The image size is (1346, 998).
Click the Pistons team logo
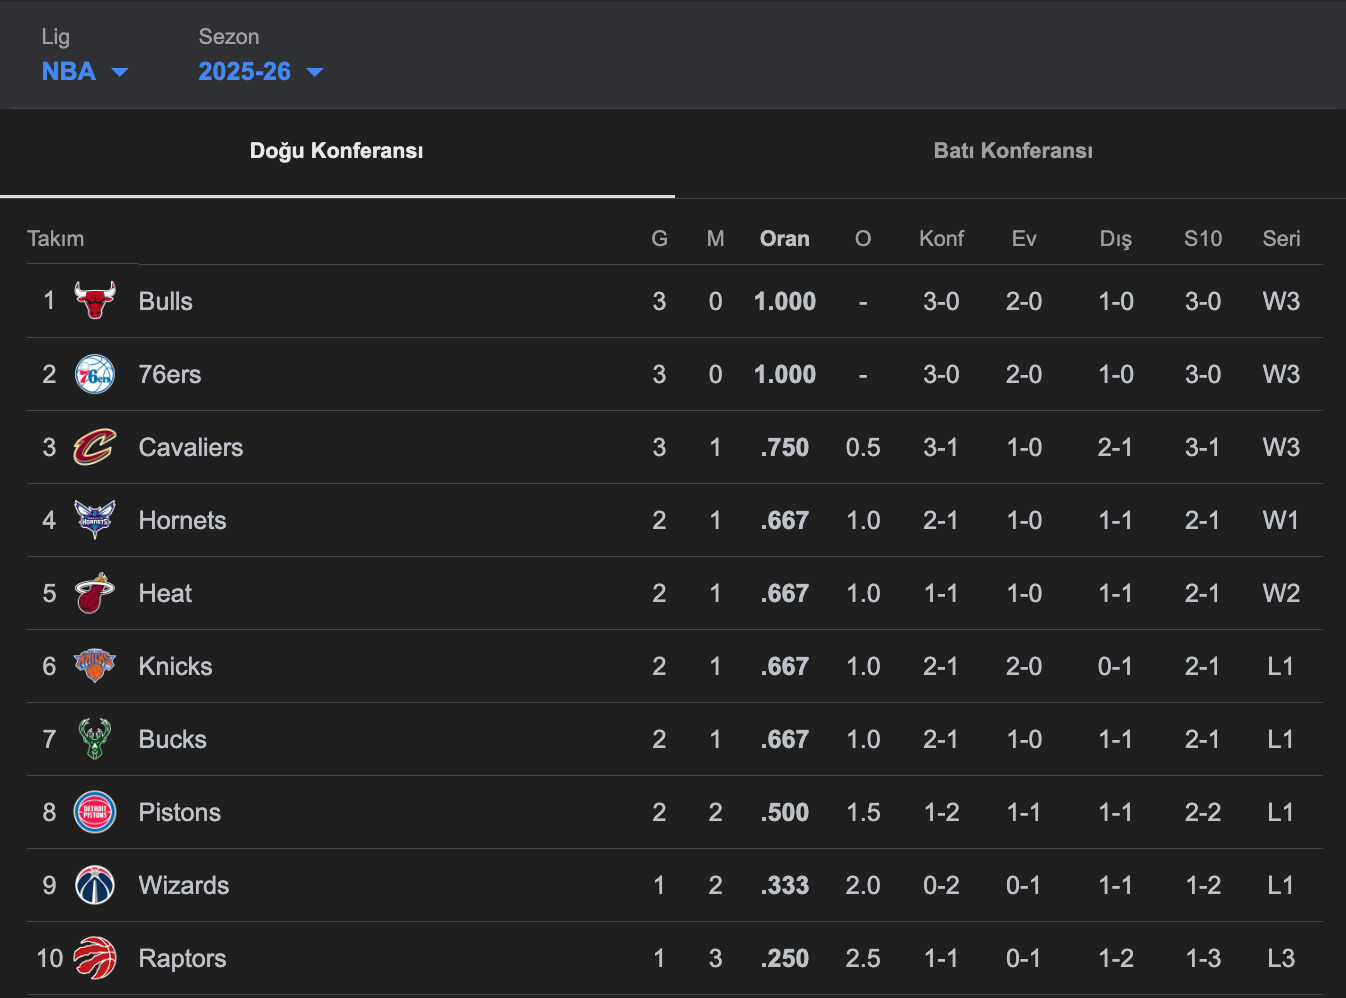tap(95, 812)
